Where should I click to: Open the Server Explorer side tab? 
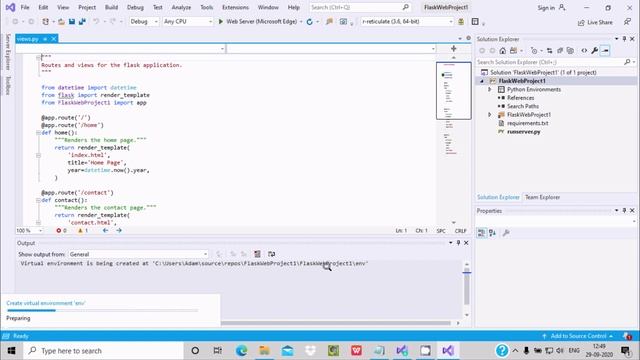tap(7, 52)
